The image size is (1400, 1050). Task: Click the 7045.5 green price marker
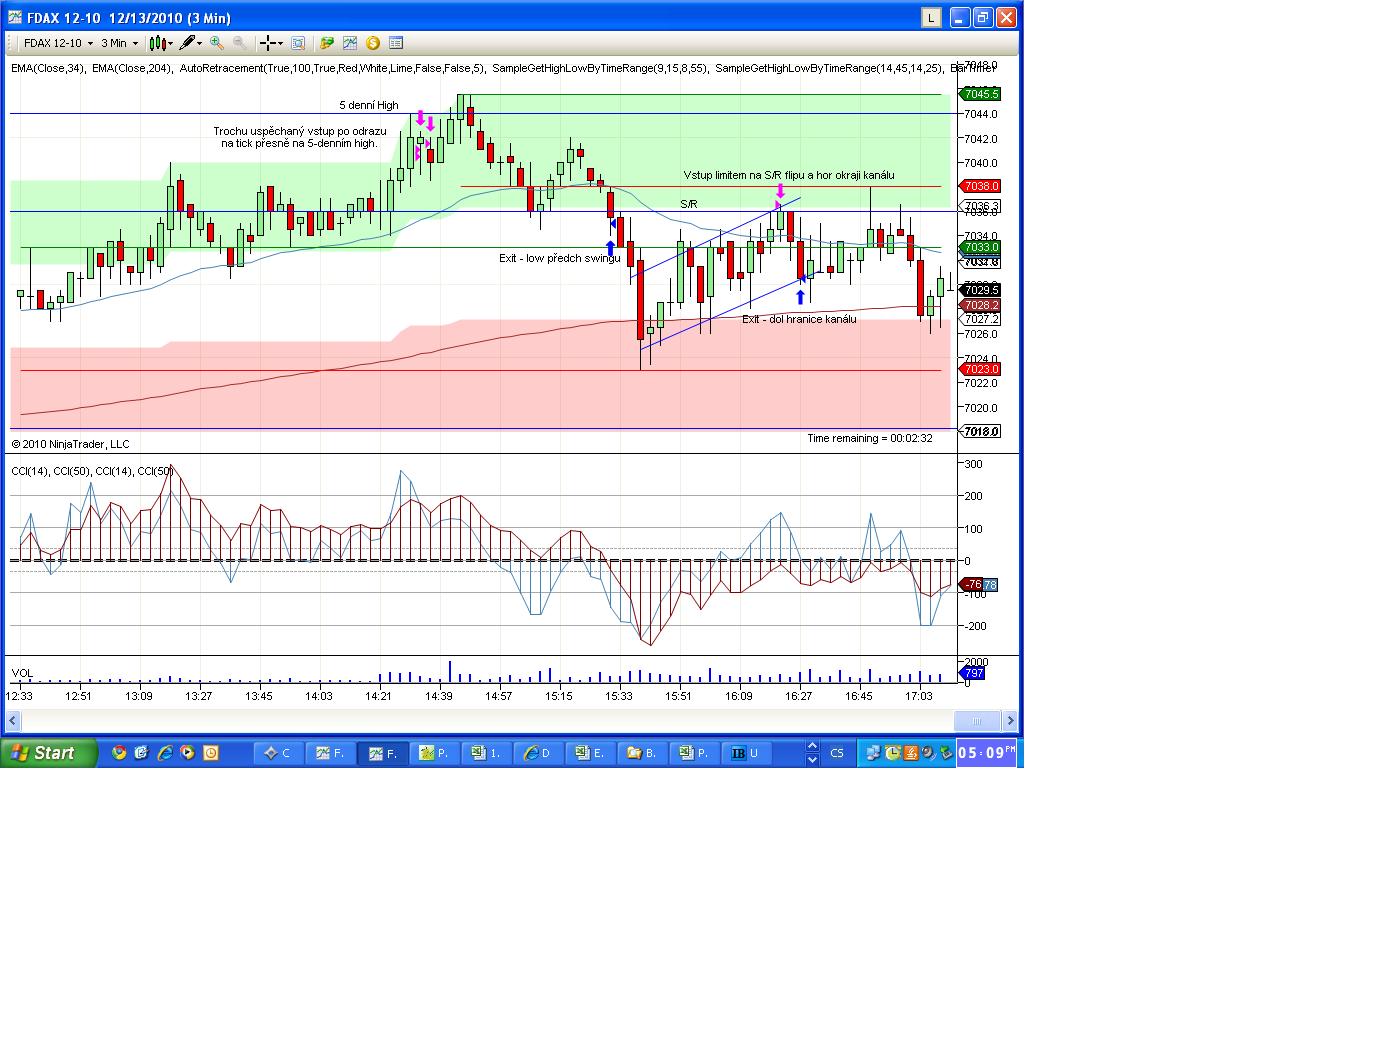coord(981,94)
